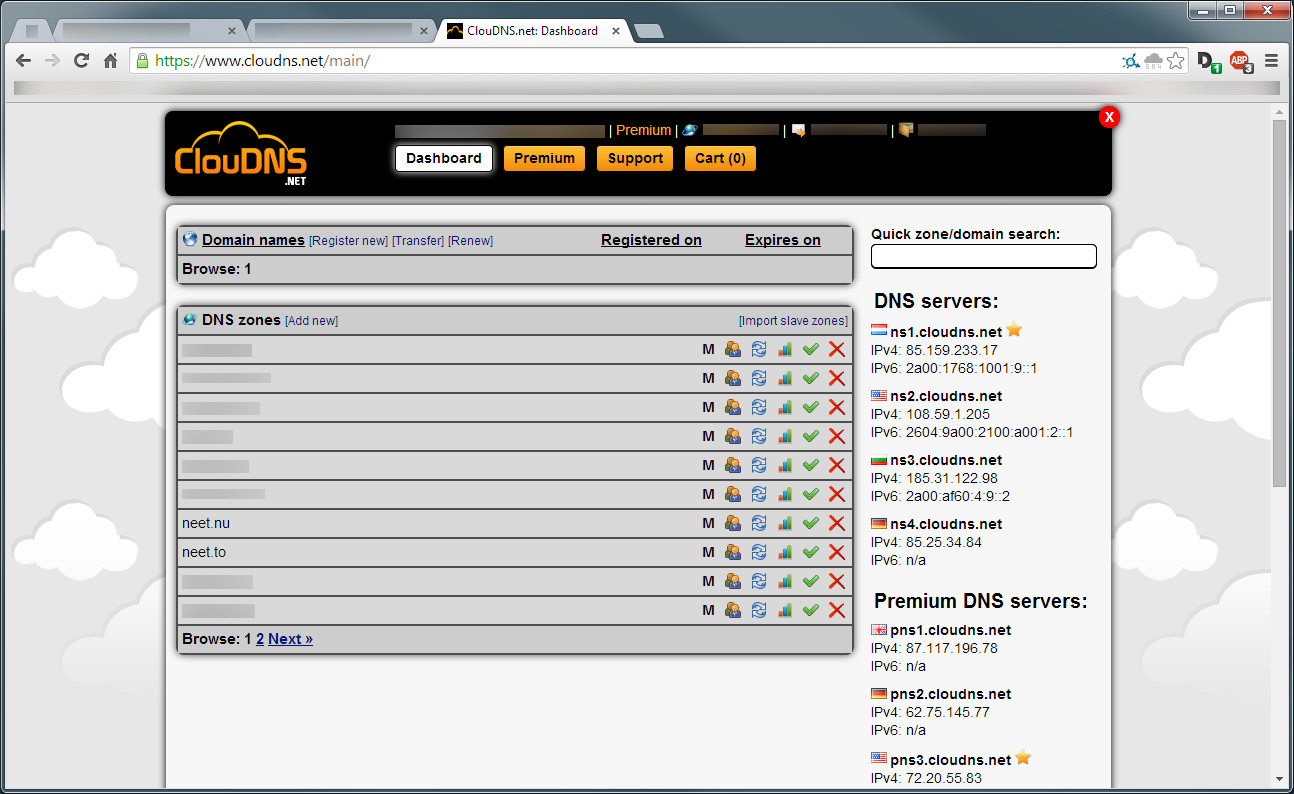1294x794 pixels.
Task: Select pns1.cloudns.net server name
Action: tap(950, 630)
